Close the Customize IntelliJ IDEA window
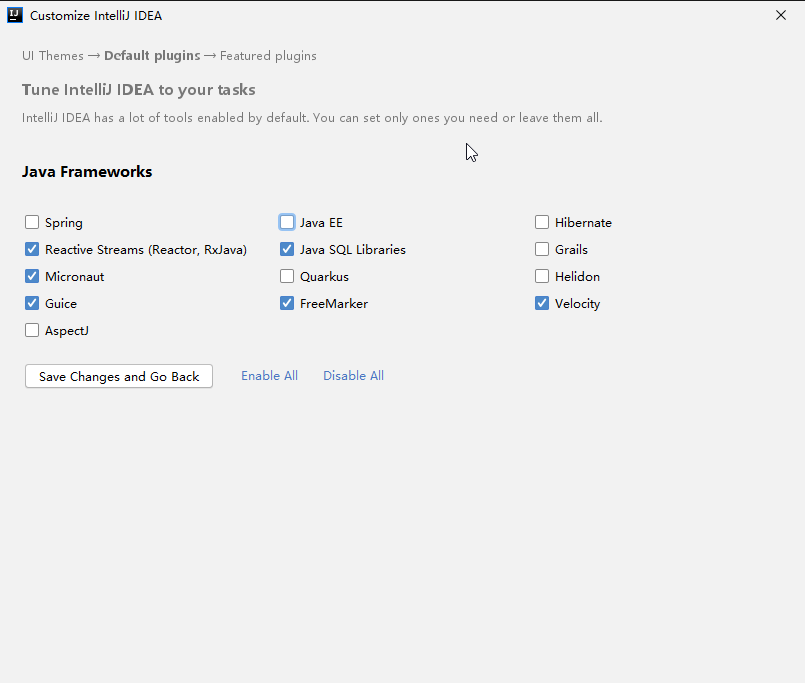Image resolution: width=805 pixels, height=683 pixels. [781, 15]
